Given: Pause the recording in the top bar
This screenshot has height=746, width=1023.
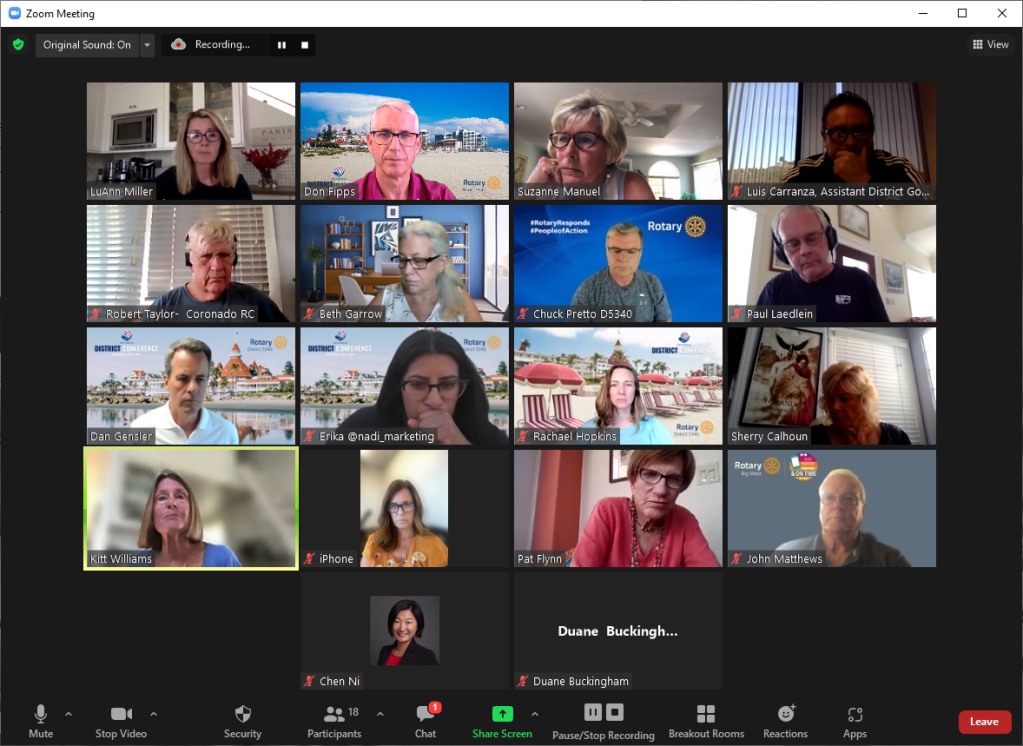Looking at the screenshot, I should click(x=282, y=45).
